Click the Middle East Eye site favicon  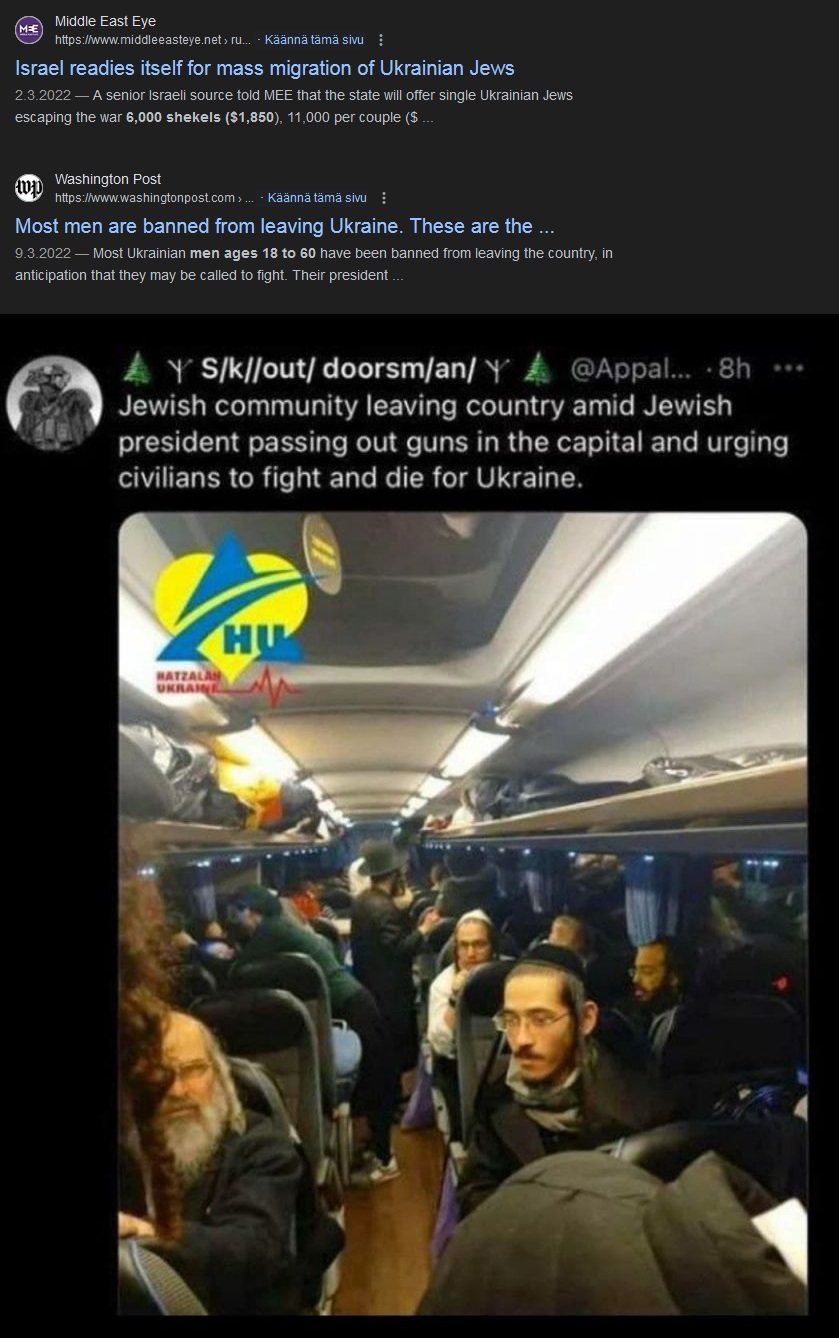point(29,30)
